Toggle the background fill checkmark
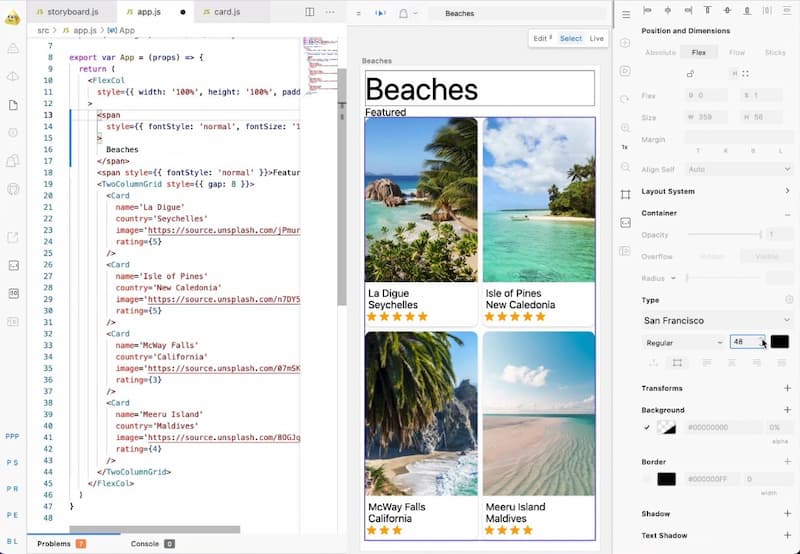 coord(647,427)
